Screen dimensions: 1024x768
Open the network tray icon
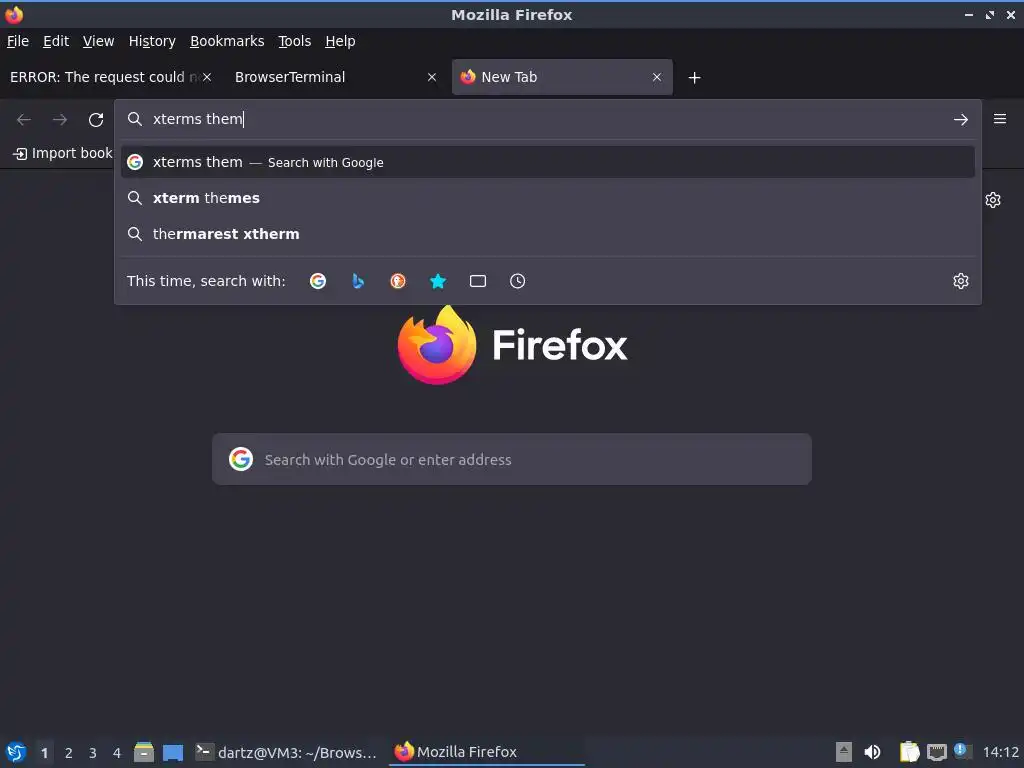pyautogui.click(x=936, y=752)
